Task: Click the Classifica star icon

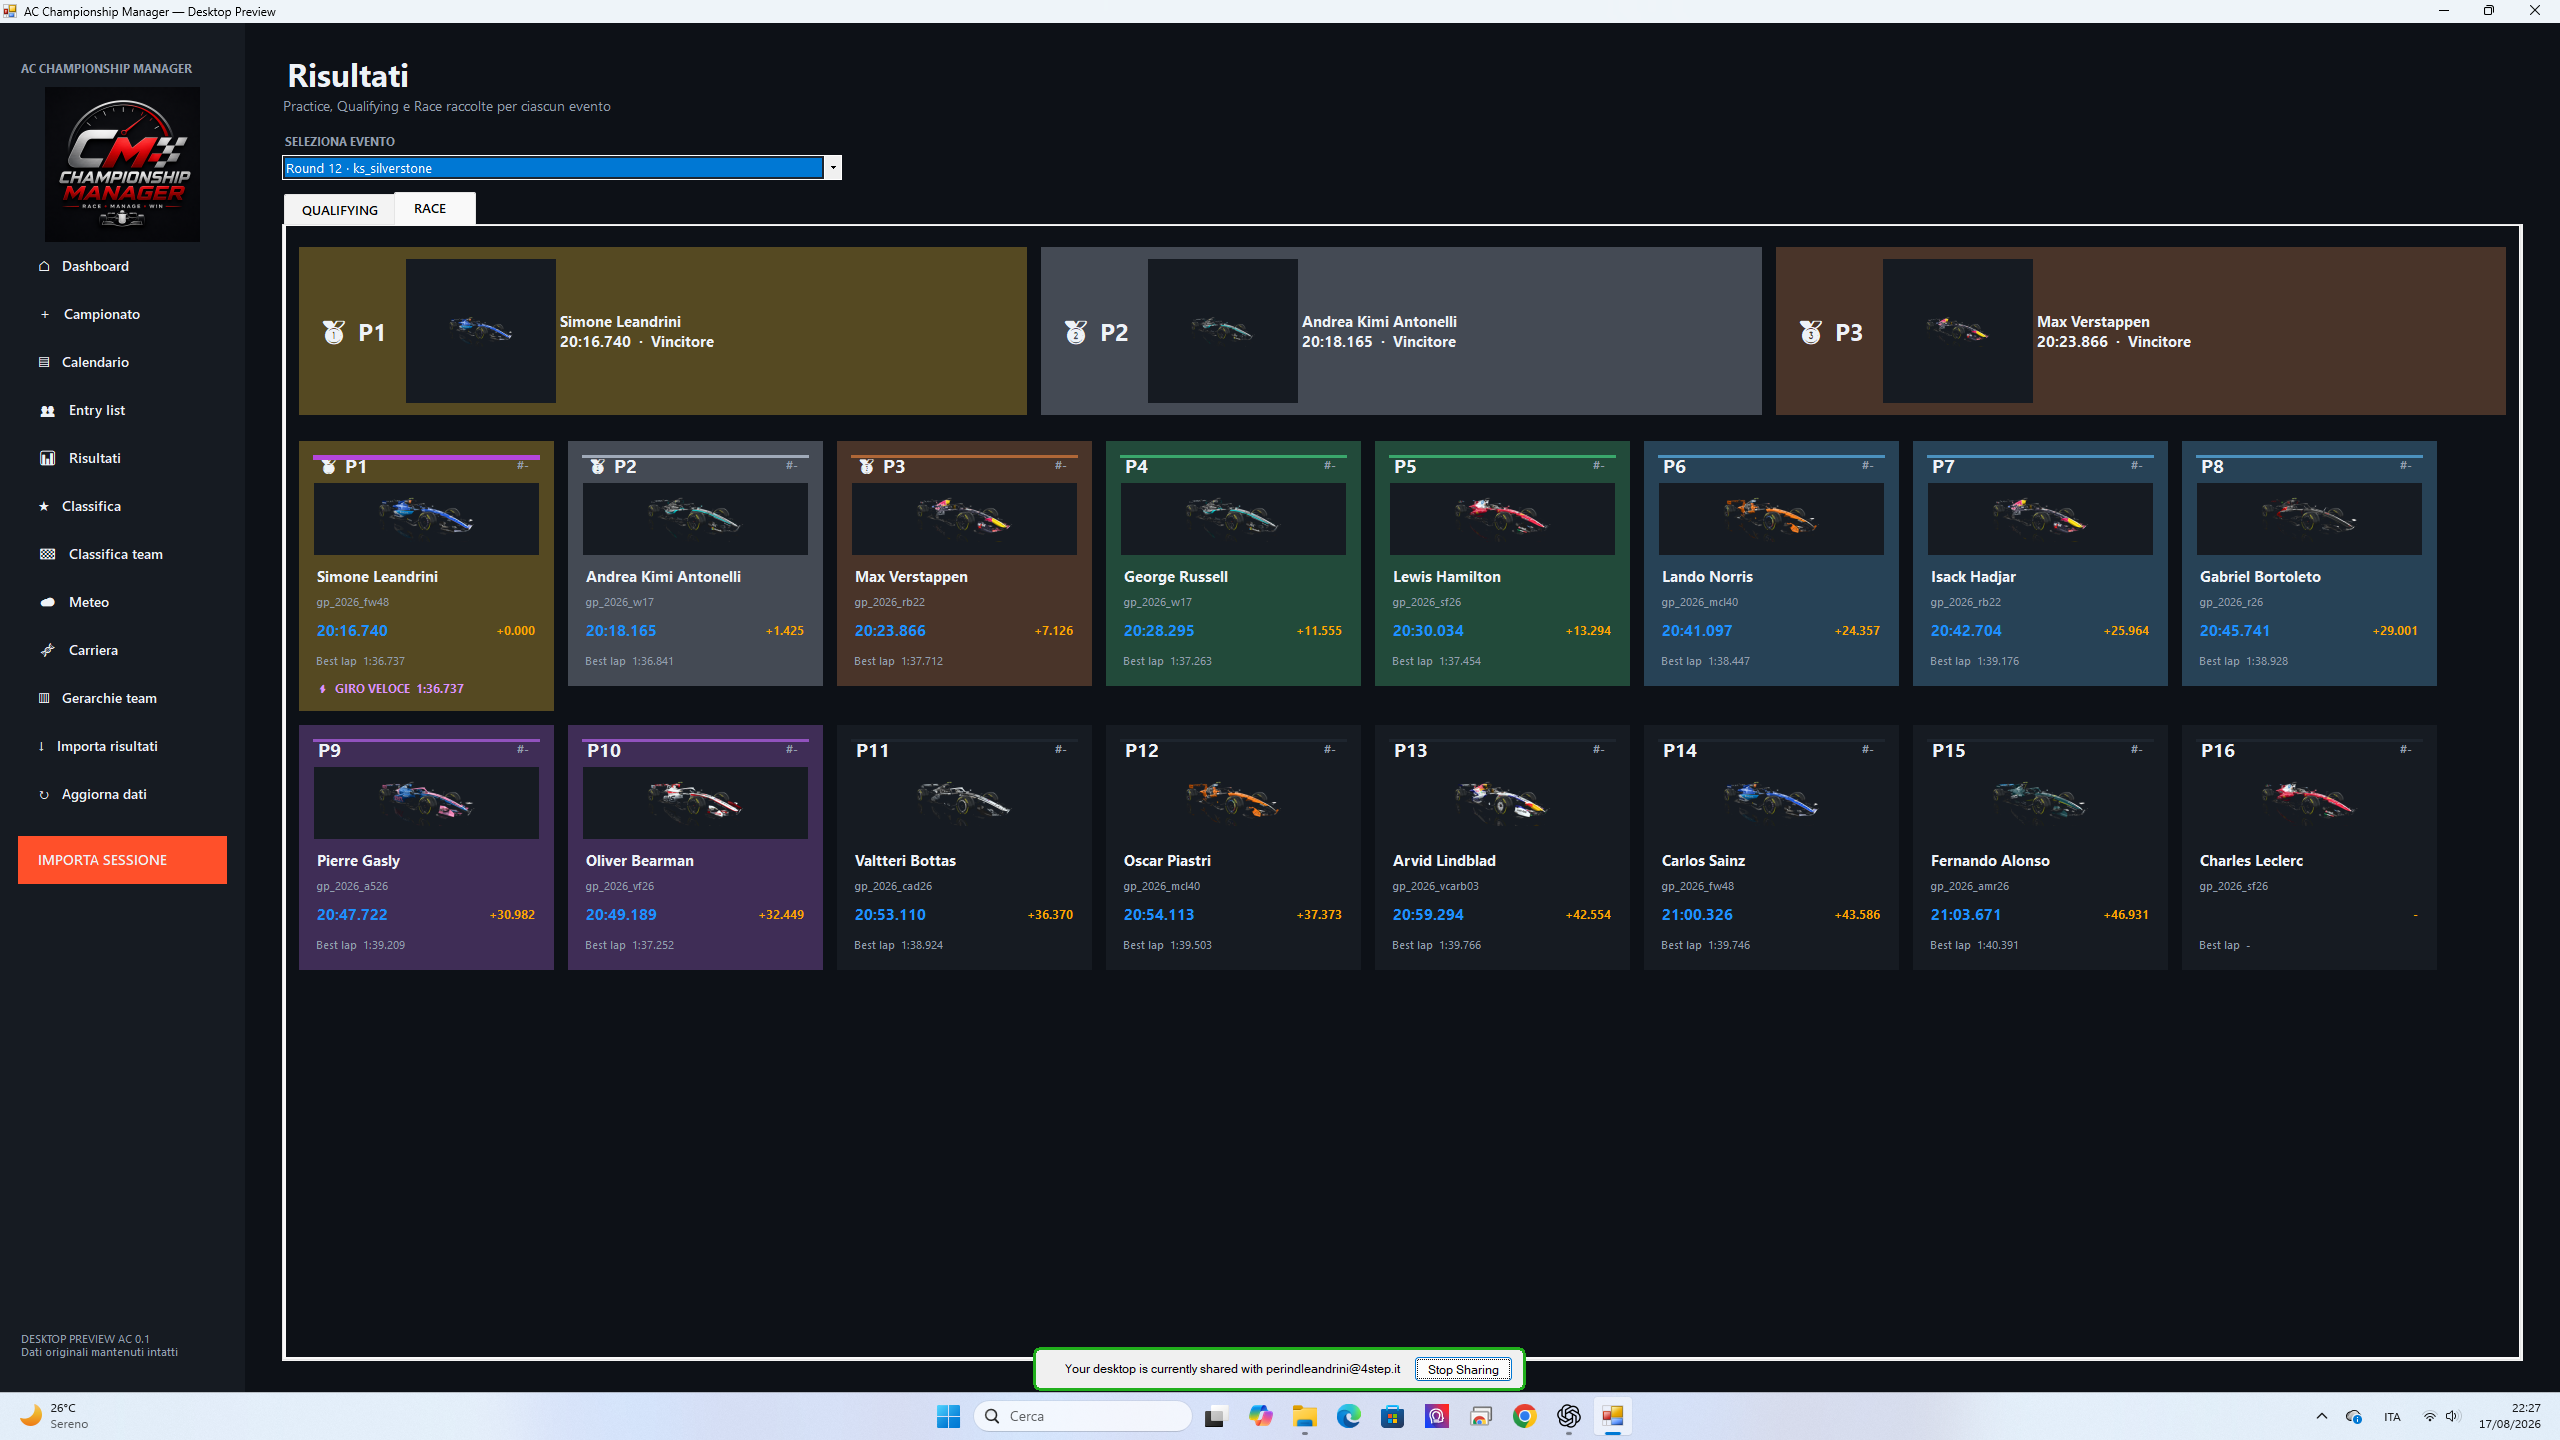Action: point(44,506)
